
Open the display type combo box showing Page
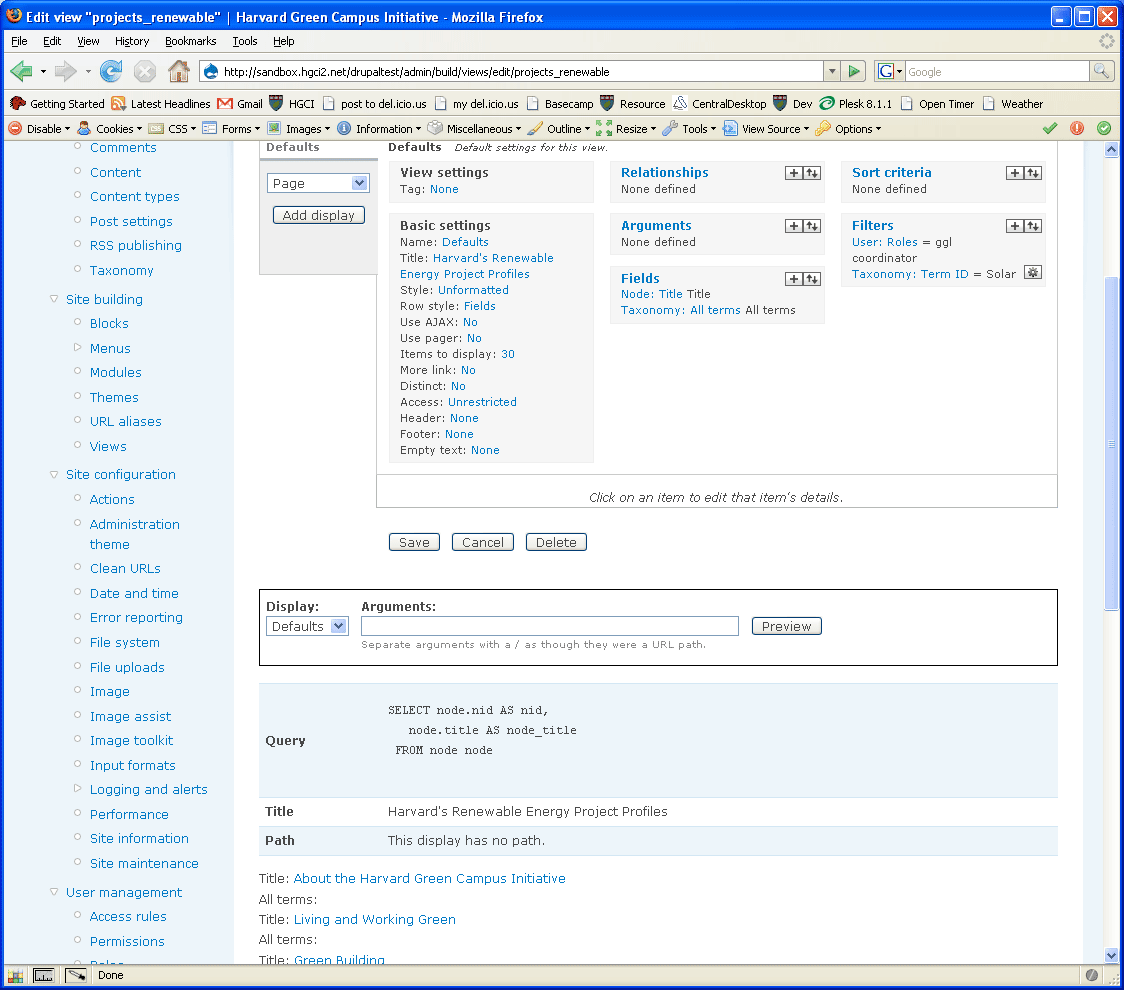[x=318, y=183]
